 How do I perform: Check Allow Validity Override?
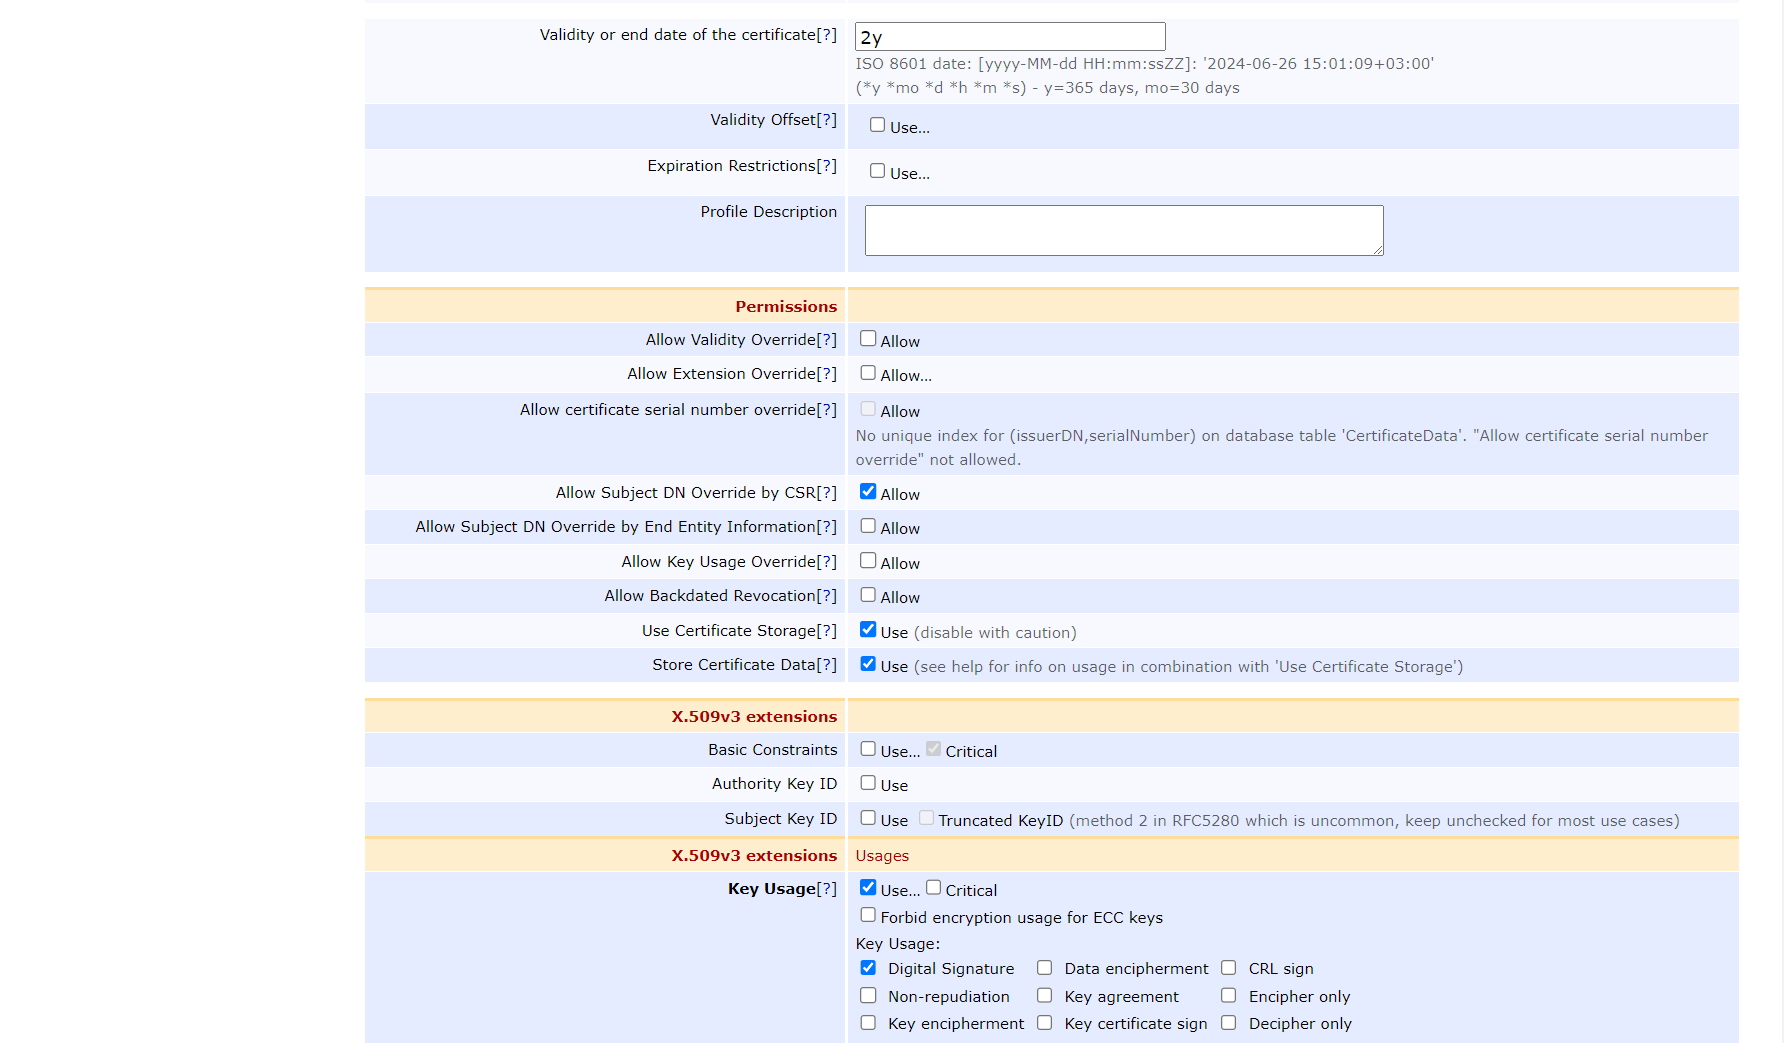tap(868, 339)
